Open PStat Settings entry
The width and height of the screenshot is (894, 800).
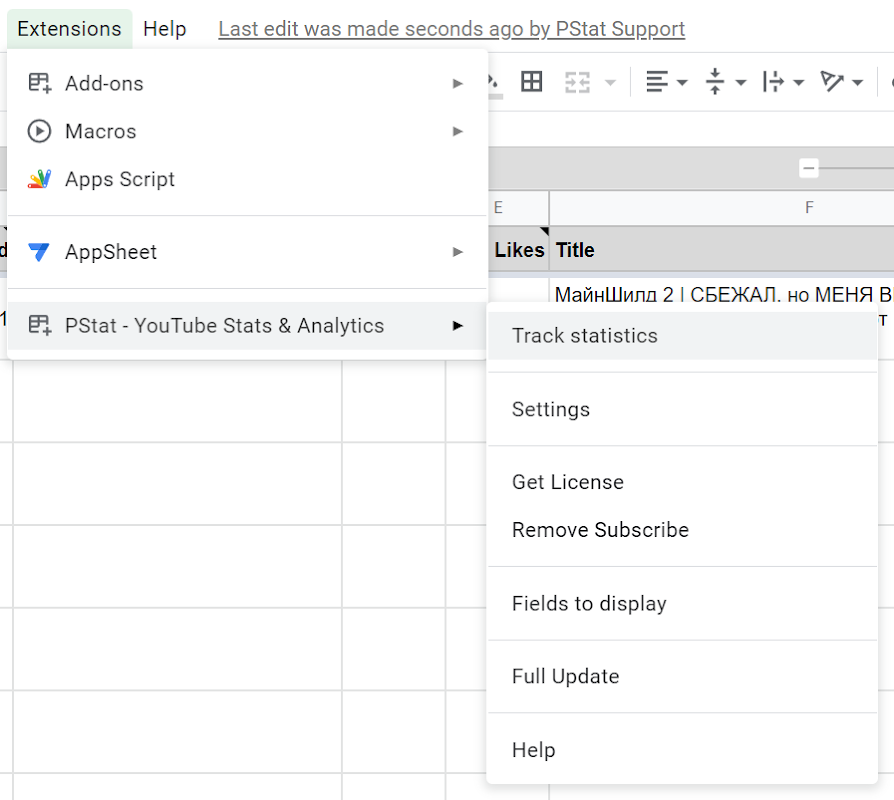(682, 409)
